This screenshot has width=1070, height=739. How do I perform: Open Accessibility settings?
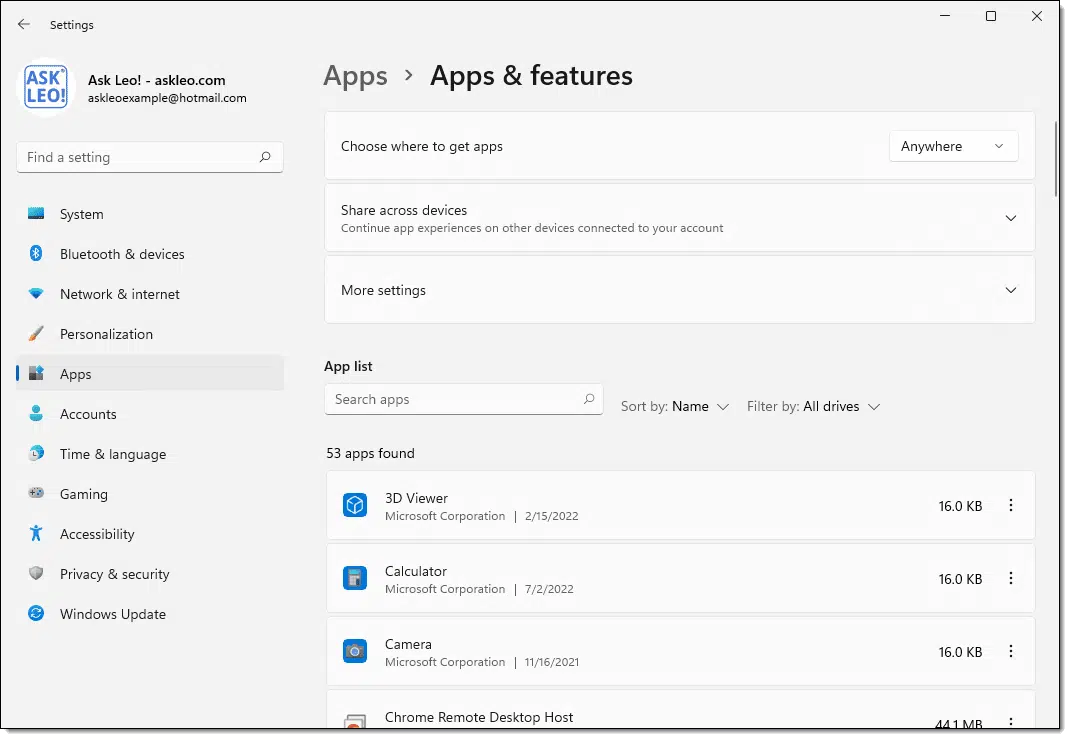[x=150, y=534]
